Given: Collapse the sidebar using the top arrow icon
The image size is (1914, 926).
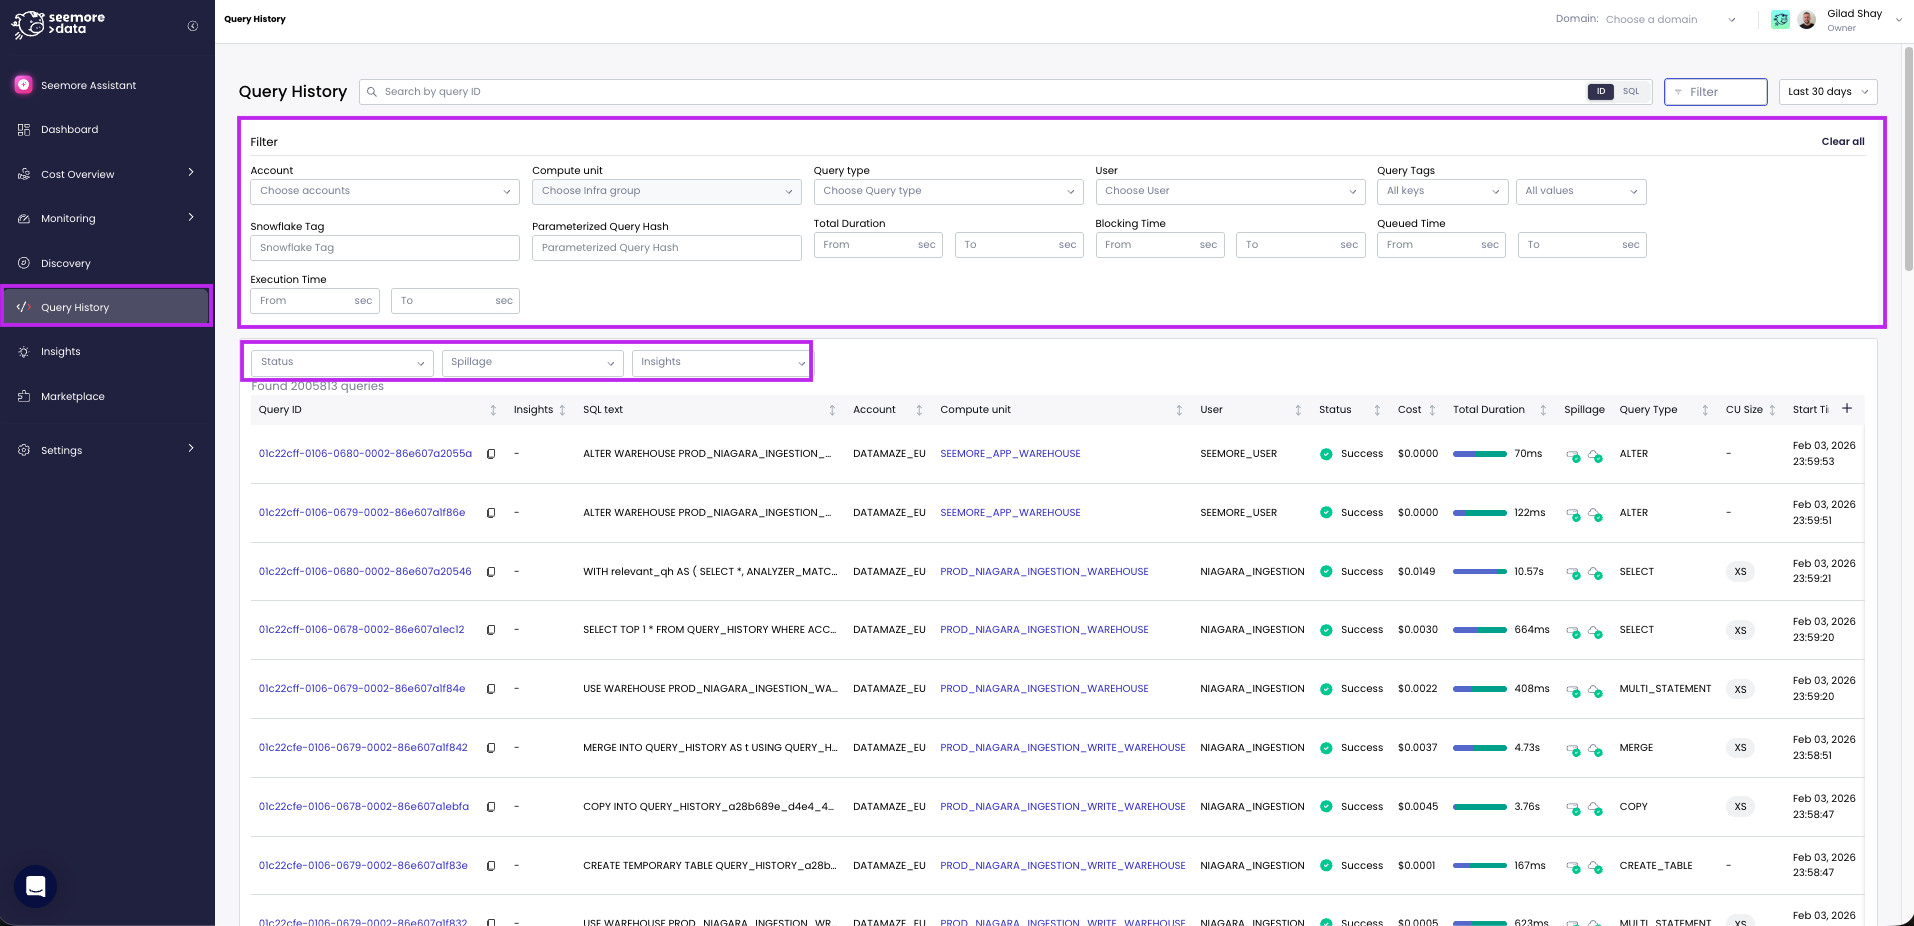Looking at the screenshot, I should point(193,26).
